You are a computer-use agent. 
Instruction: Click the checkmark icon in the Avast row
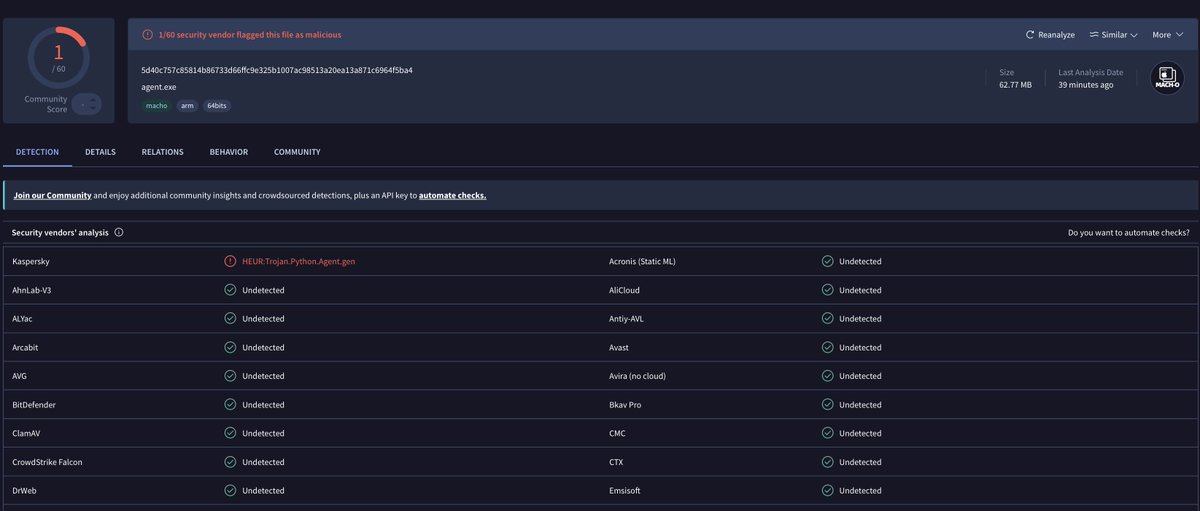click(x=827, y=347)
